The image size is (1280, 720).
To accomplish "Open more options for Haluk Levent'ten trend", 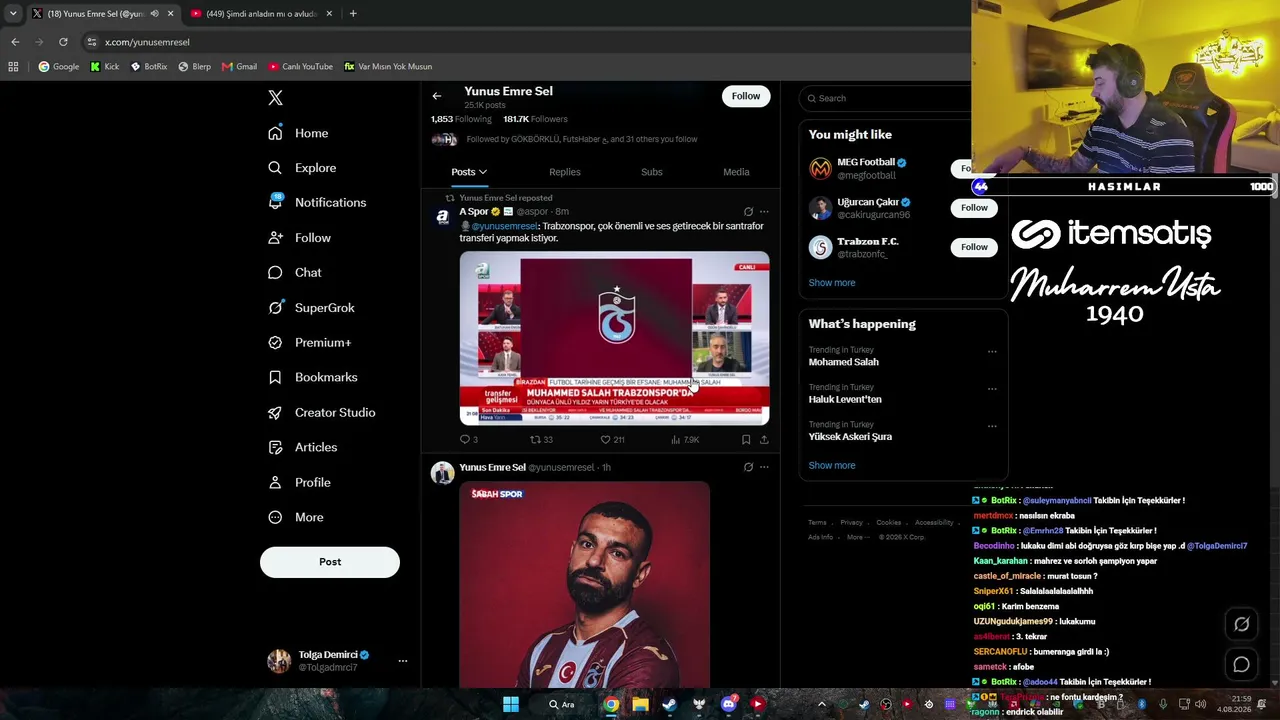I will click(x=992, y=388).
